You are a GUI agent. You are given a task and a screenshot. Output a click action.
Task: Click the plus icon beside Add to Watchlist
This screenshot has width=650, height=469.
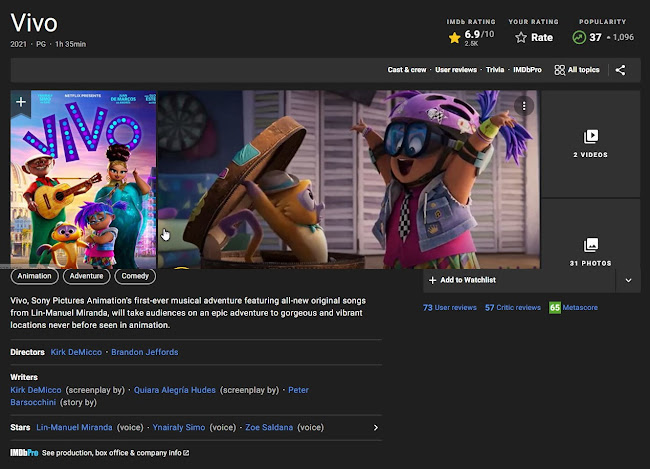coord(432,280)
